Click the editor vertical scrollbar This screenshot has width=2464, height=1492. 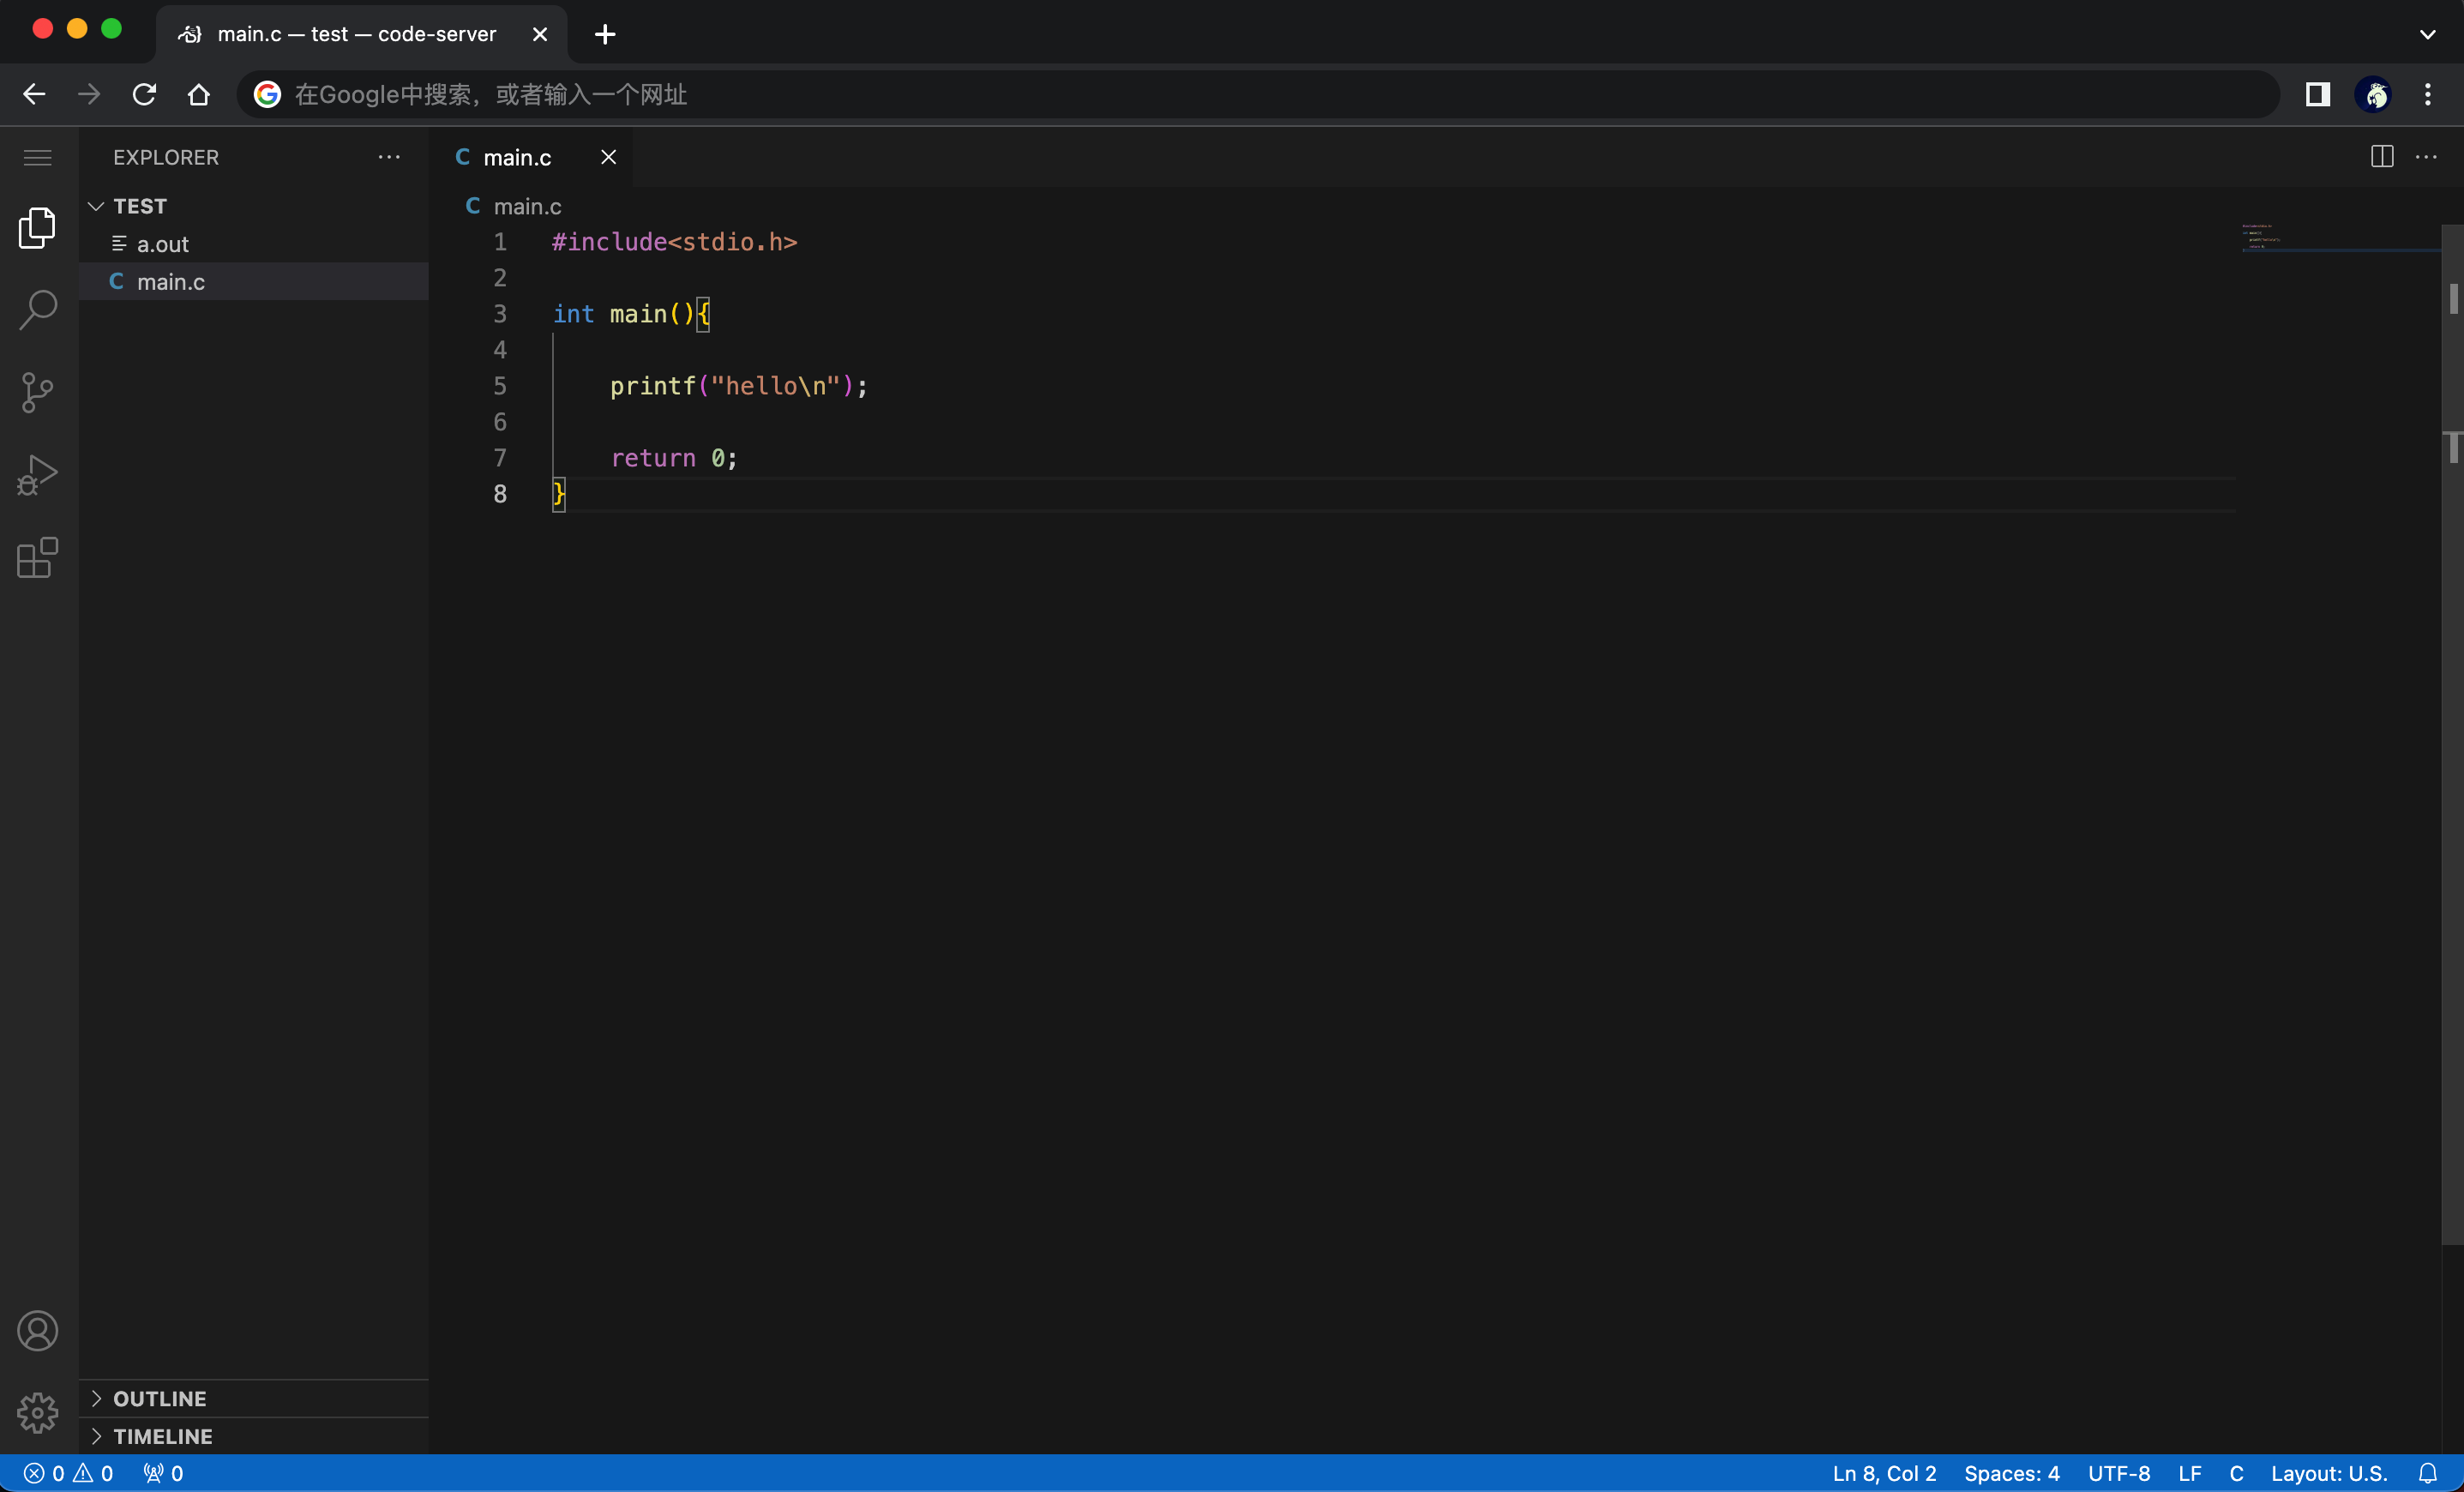click(x=2452, y=735)
